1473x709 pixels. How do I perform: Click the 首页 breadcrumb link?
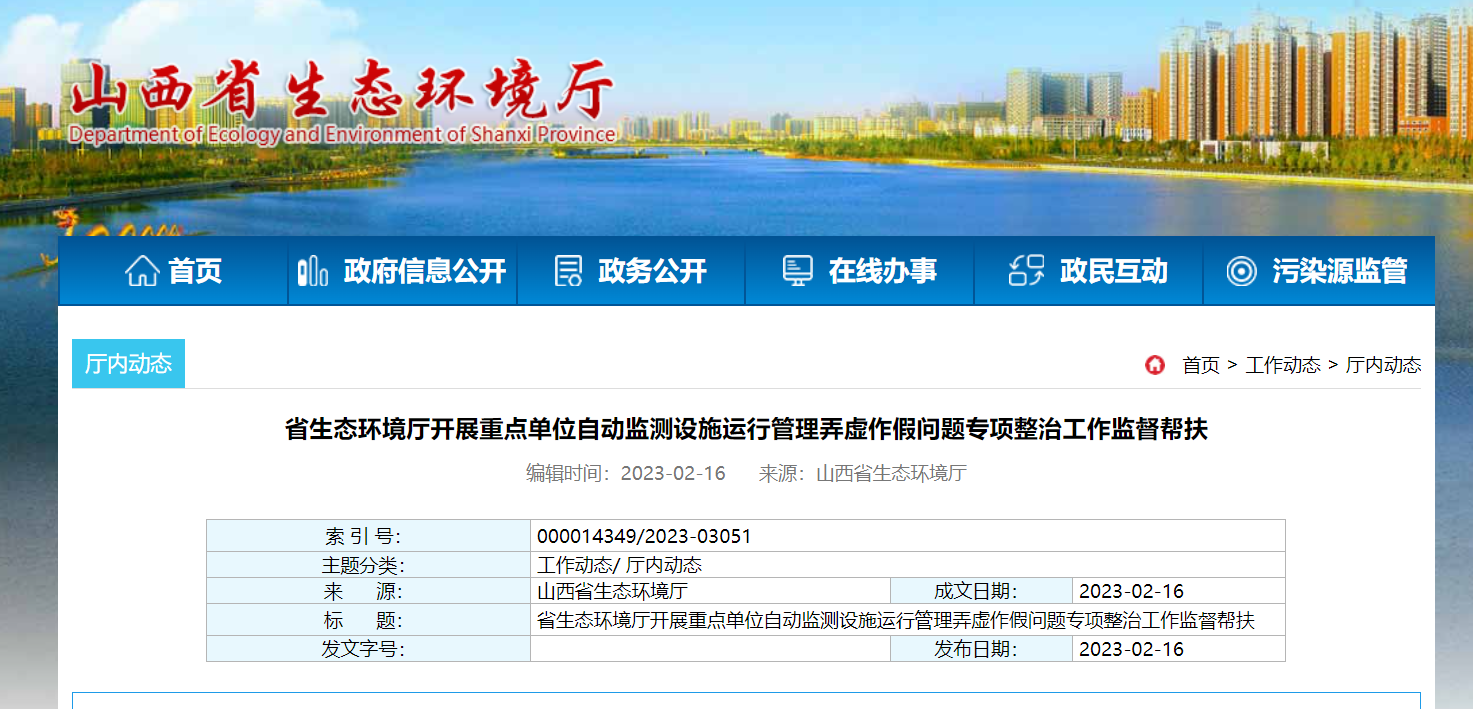[x=1201, y=365]
